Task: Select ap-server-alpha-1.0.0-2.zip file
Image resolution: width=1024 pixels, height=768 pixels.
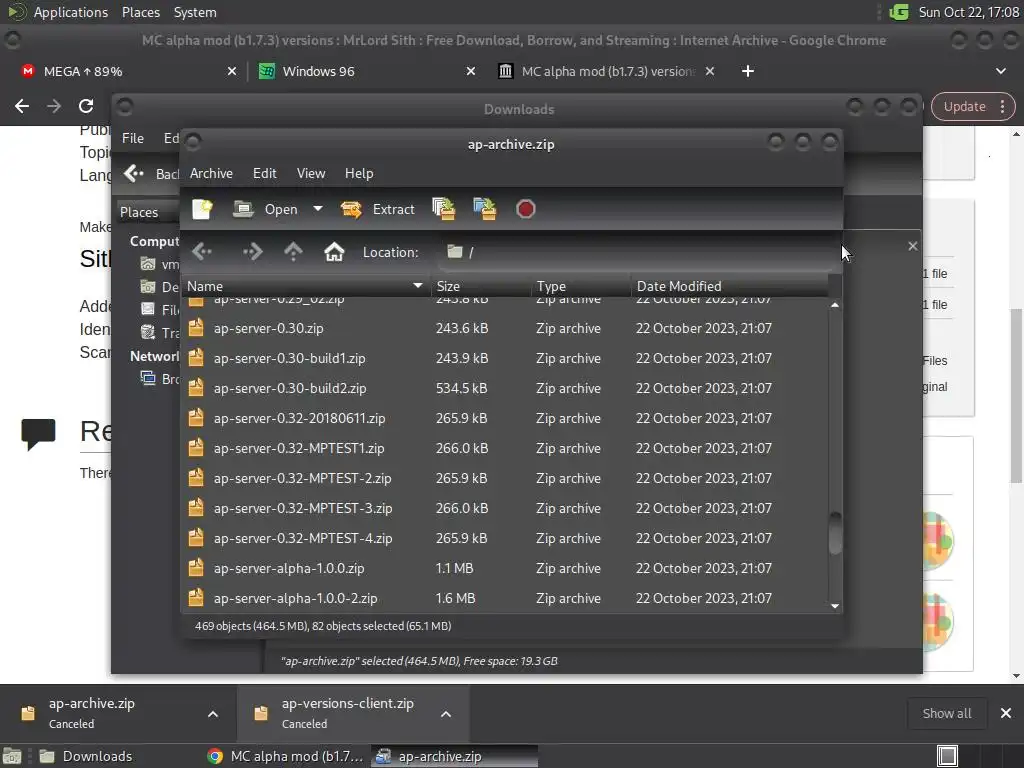Action: coord(504,598)
